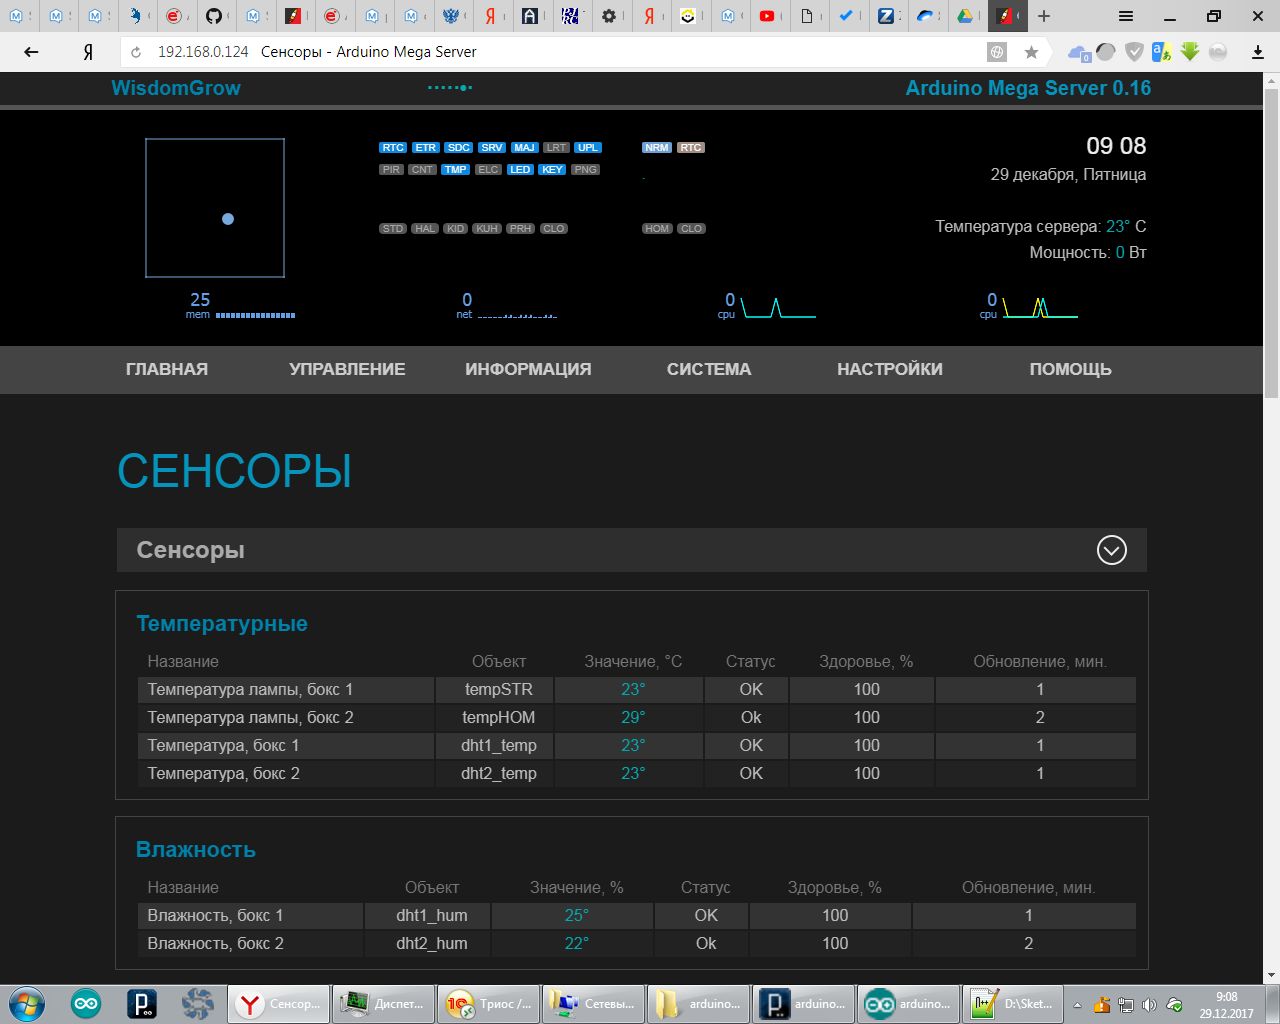
Task: Bookmark this page with the star icon
Action: [1031, 52]
